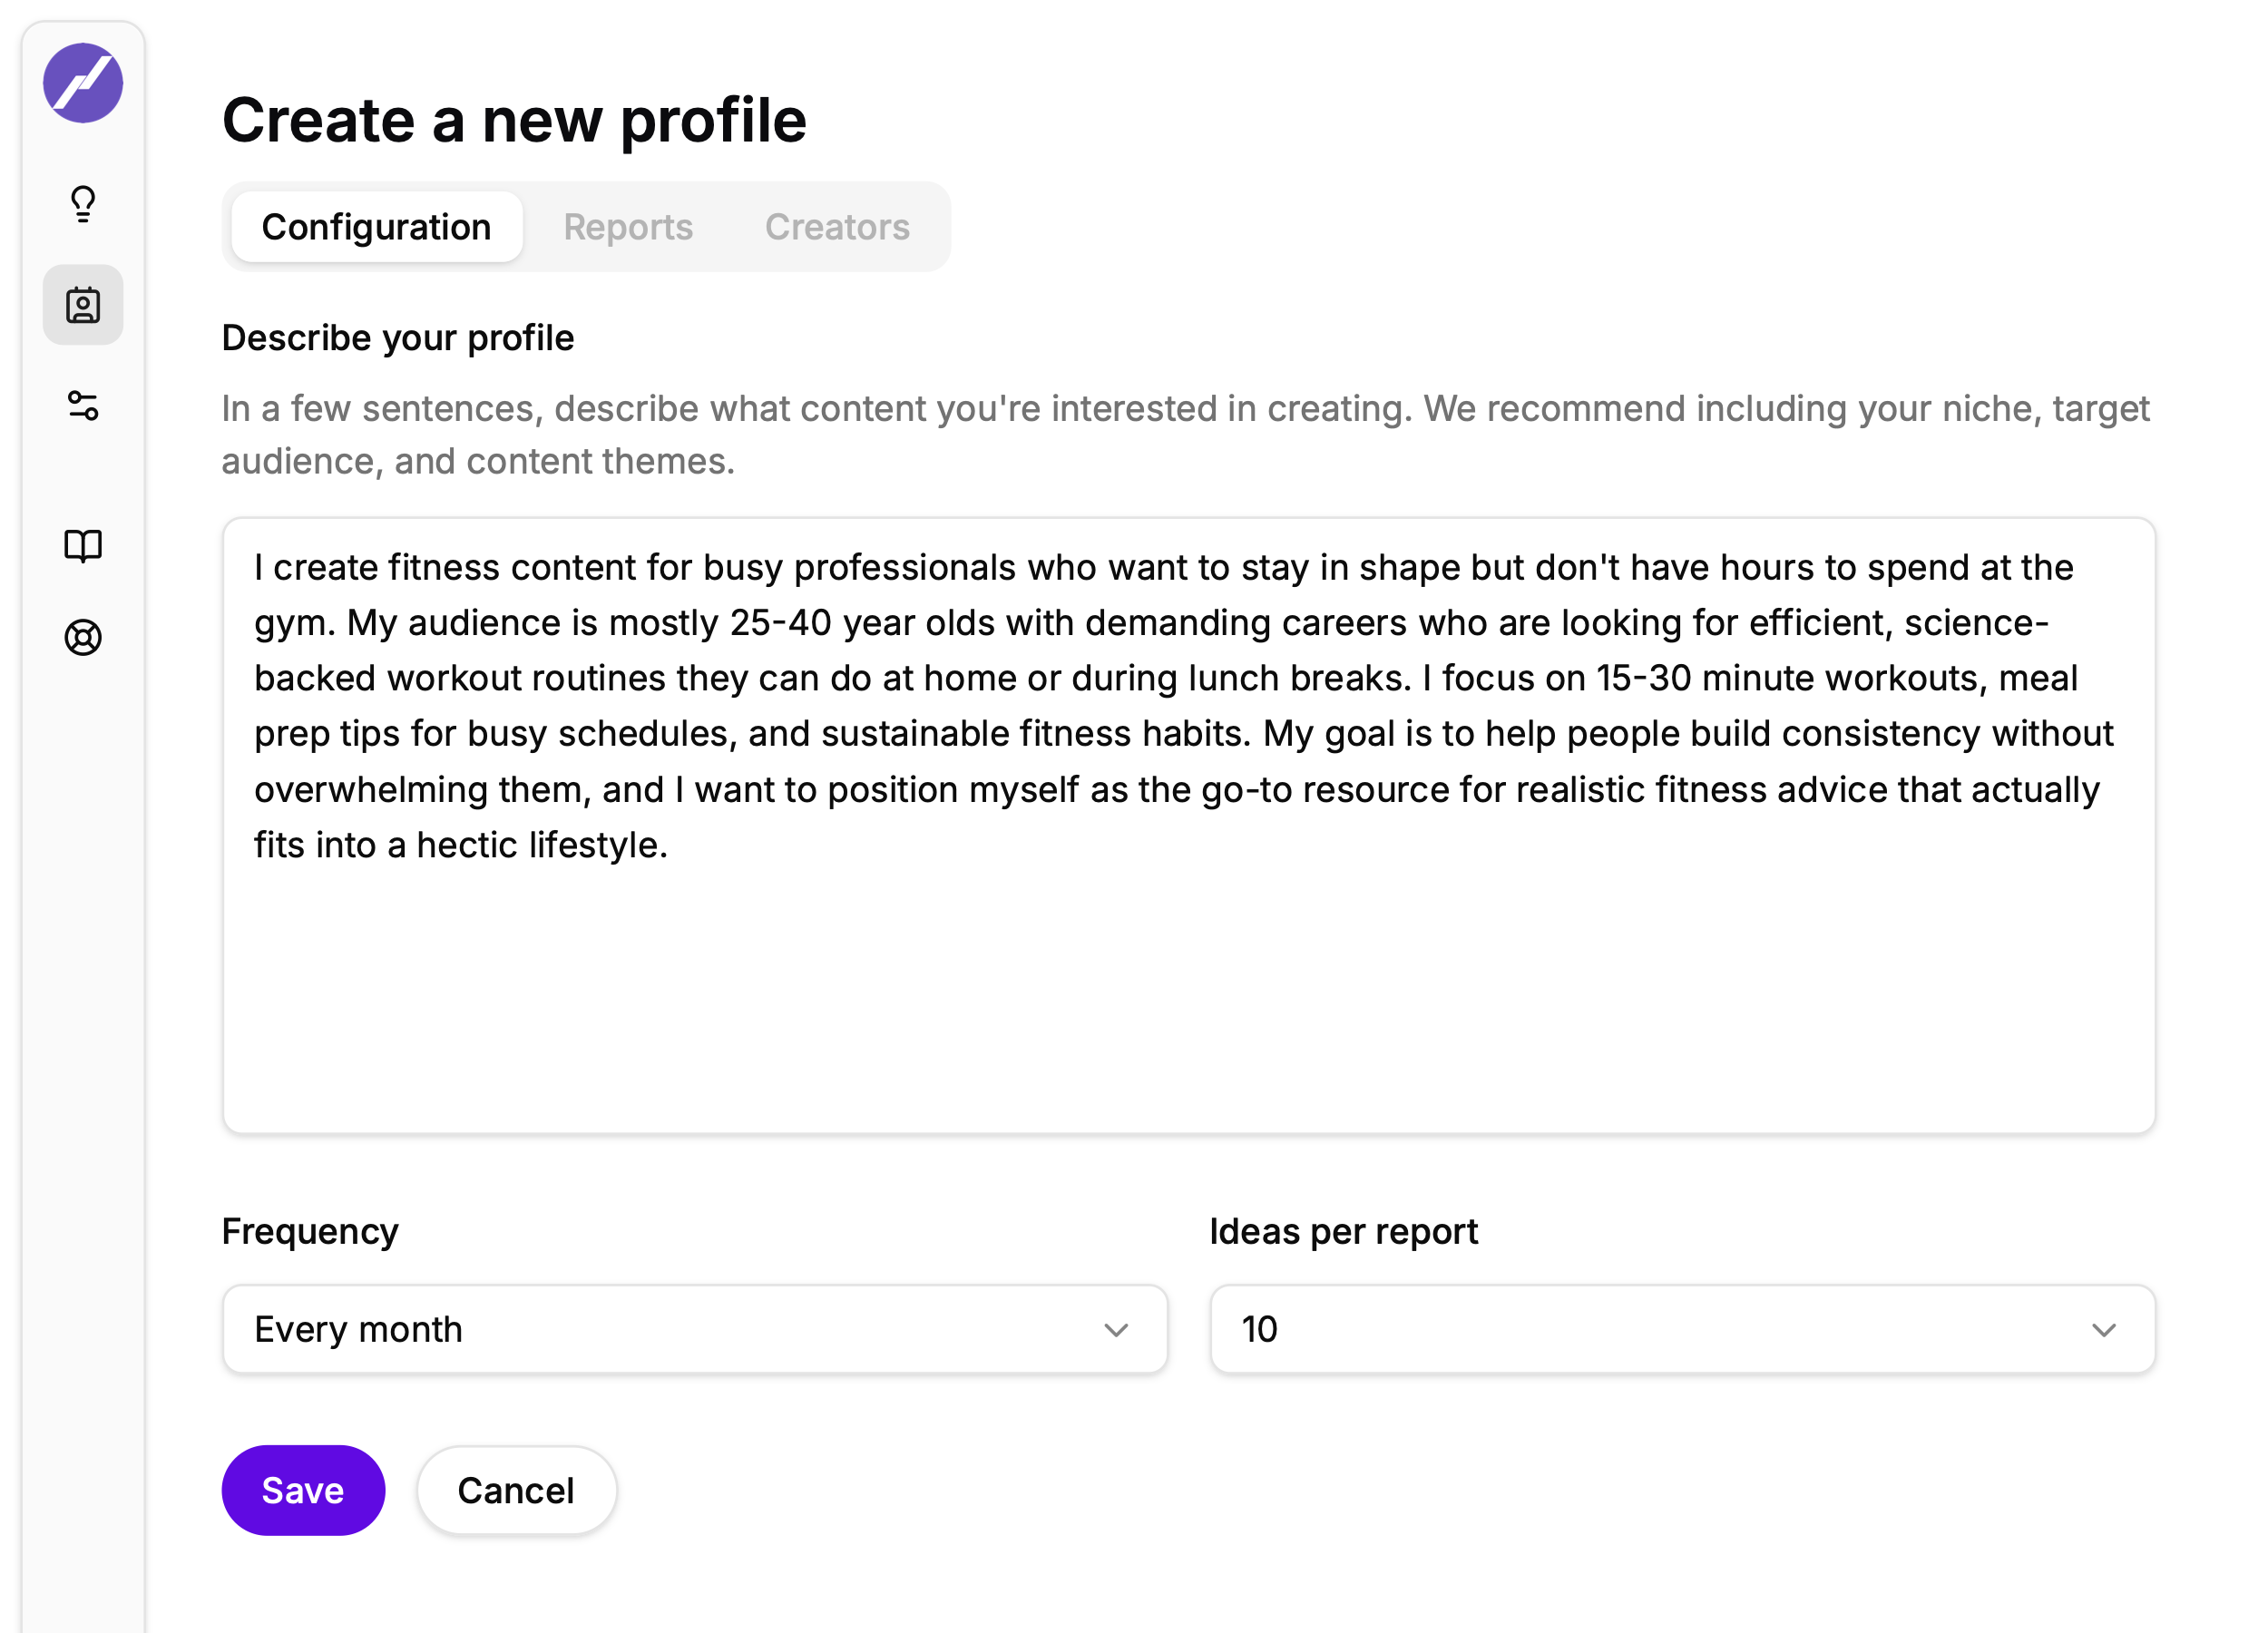2268x1633 pixels.
Task: Click the Frequency field label
Action: 310,1231
